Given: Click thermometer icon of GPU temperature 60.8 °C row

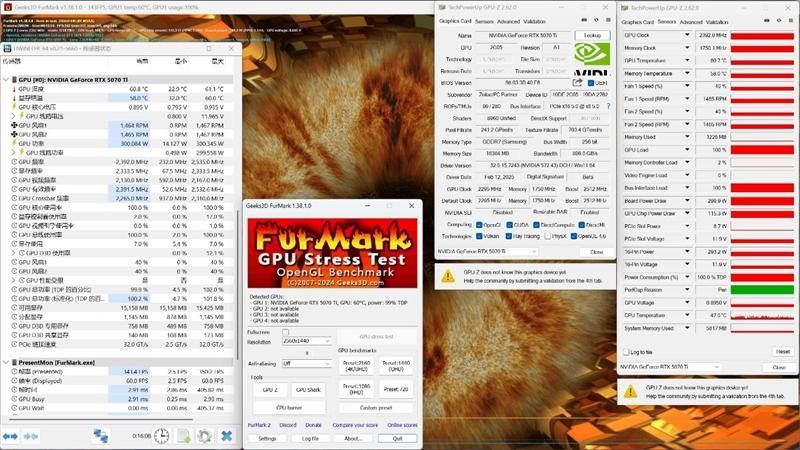Looking at the screenshot, I should pos(14,89).
